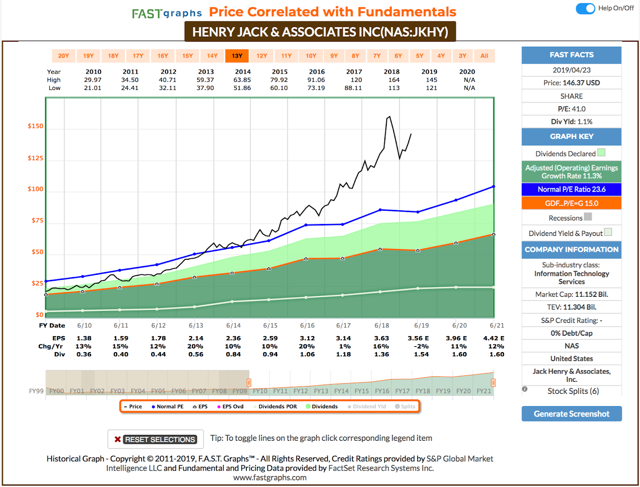The width and height of the screenshot is (640, 487).
Task: Select the 14Y time range tab
Action: [x=212, y=56]
